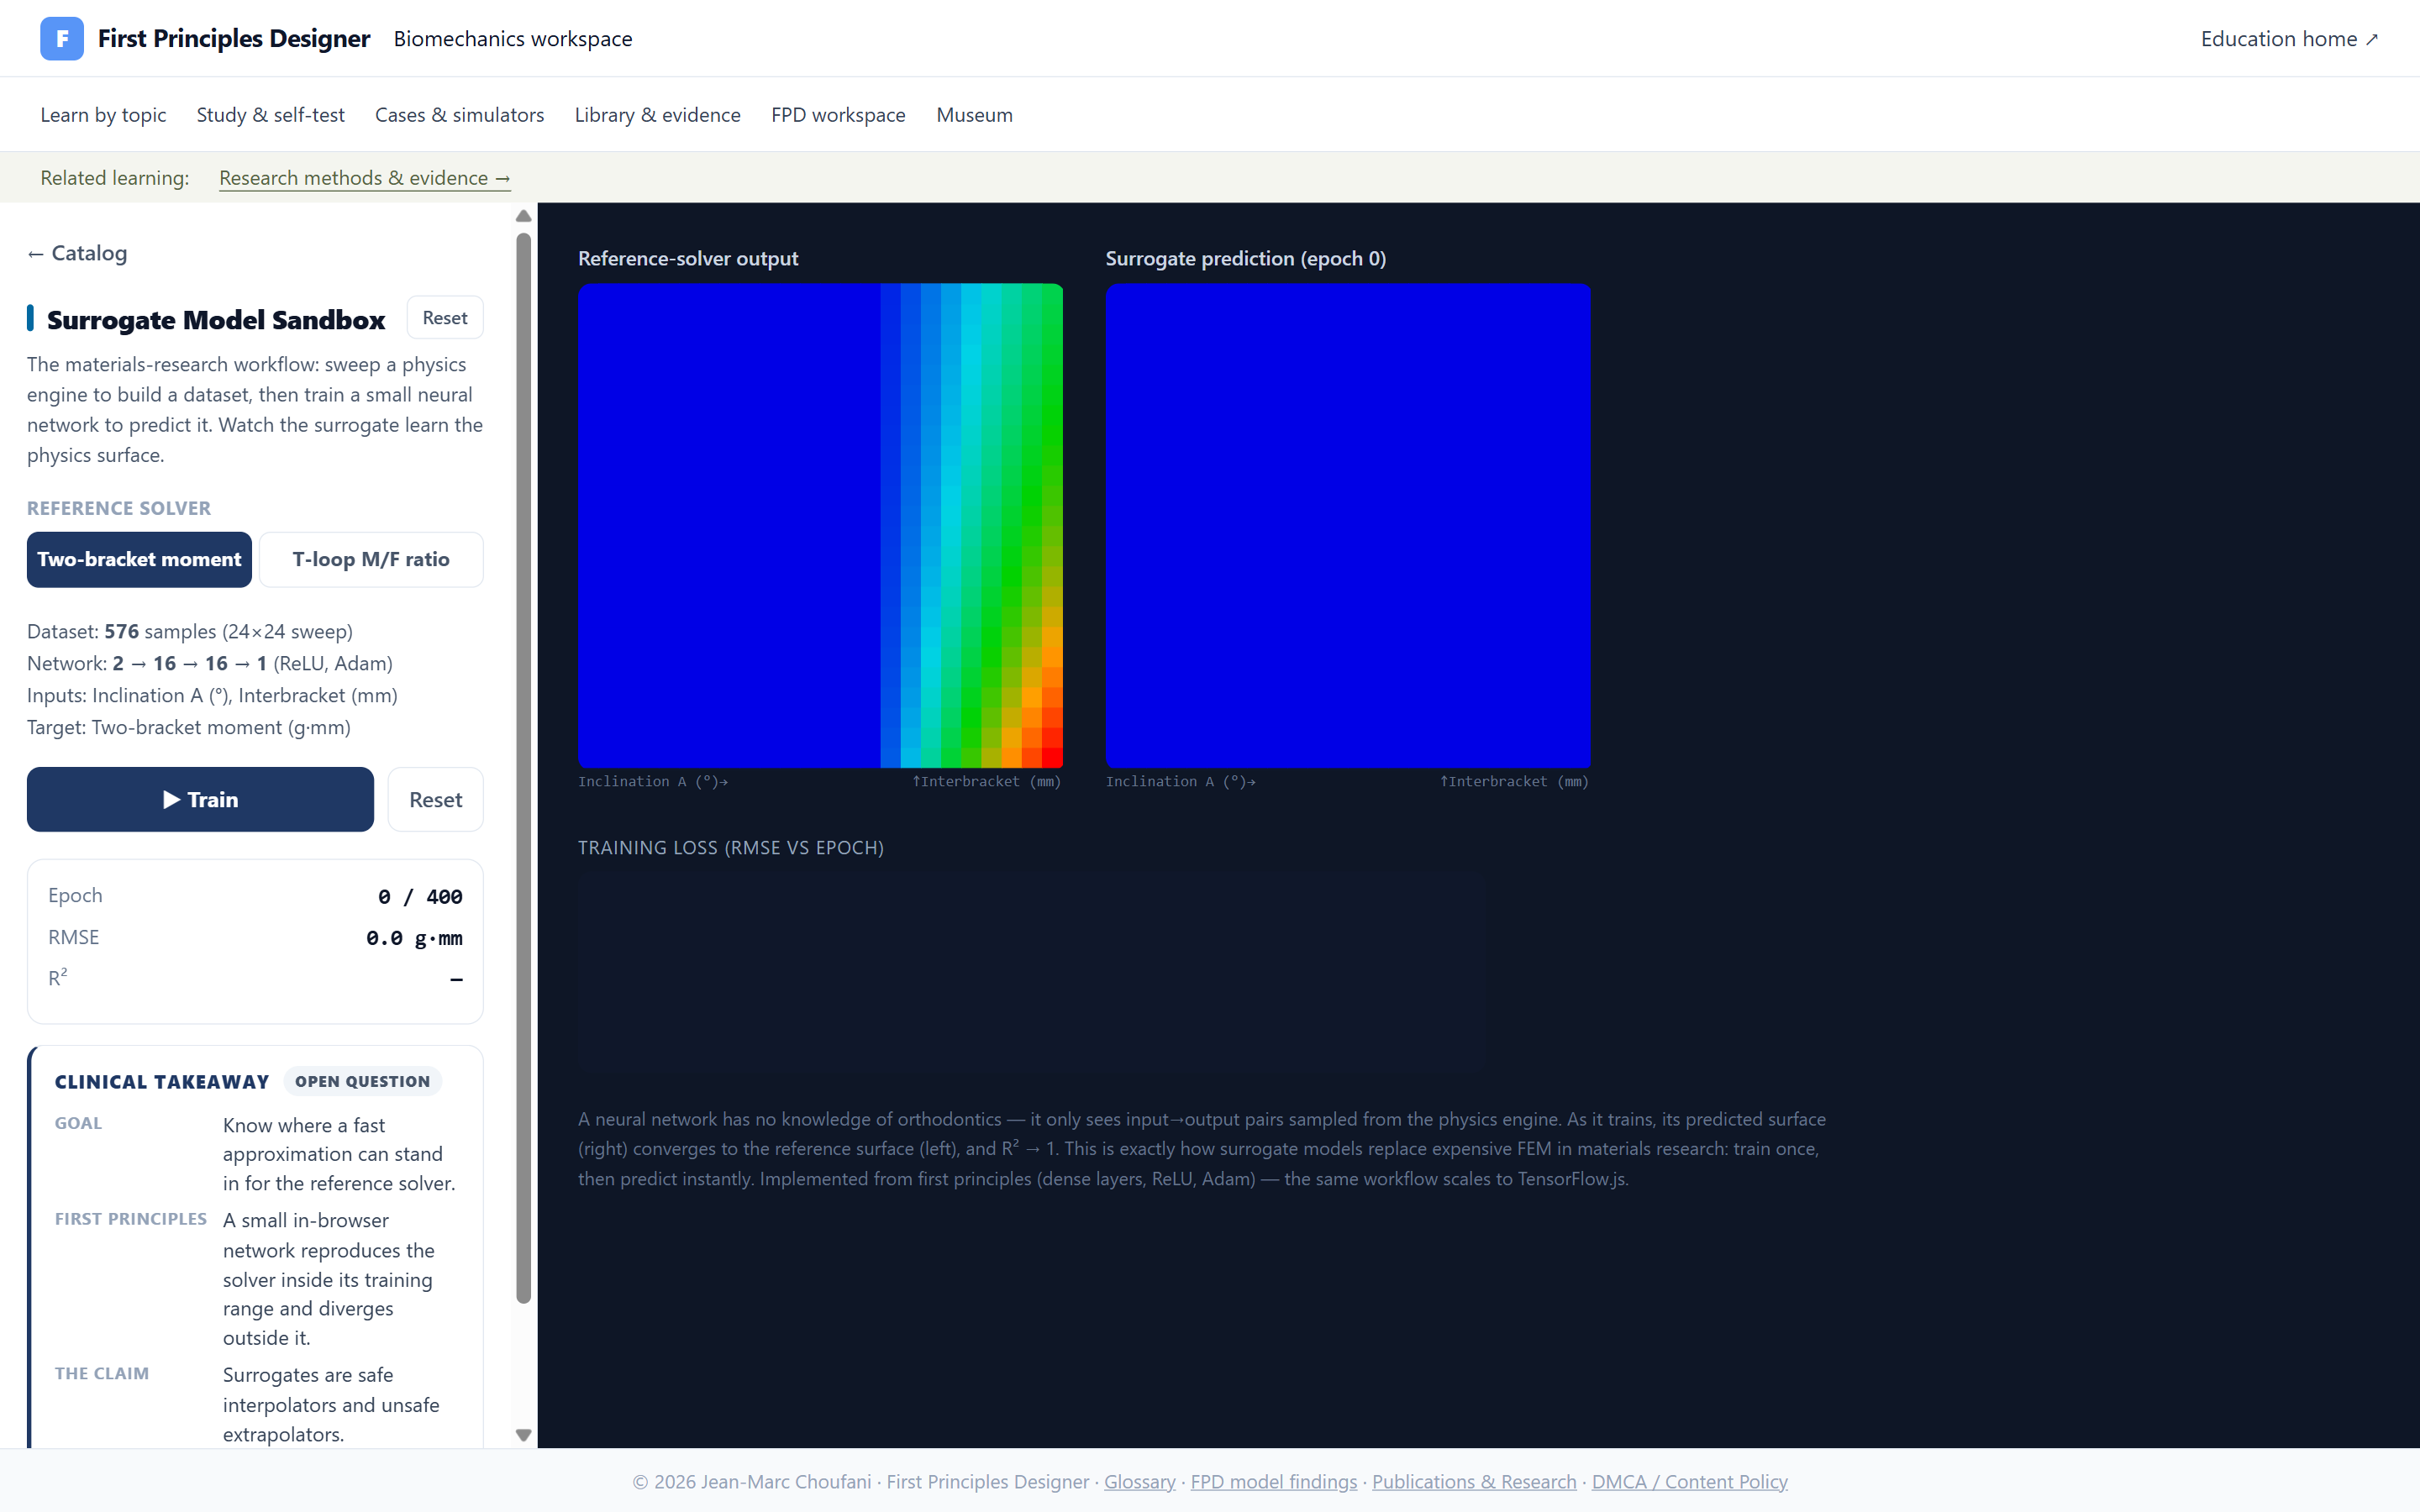The height and width of the screenshot is (1512, 2420).
Task: Click the CLINICAL TAKEAWAY heading
Action: 162,1082
